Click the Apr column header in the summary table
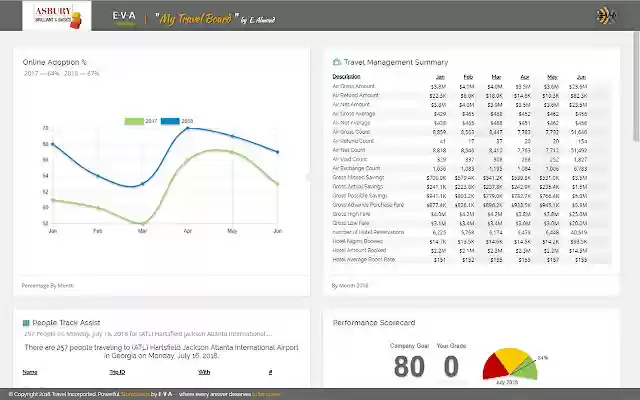Image resolution: width=640 pixels, height=400 pixels. (525, 77)
